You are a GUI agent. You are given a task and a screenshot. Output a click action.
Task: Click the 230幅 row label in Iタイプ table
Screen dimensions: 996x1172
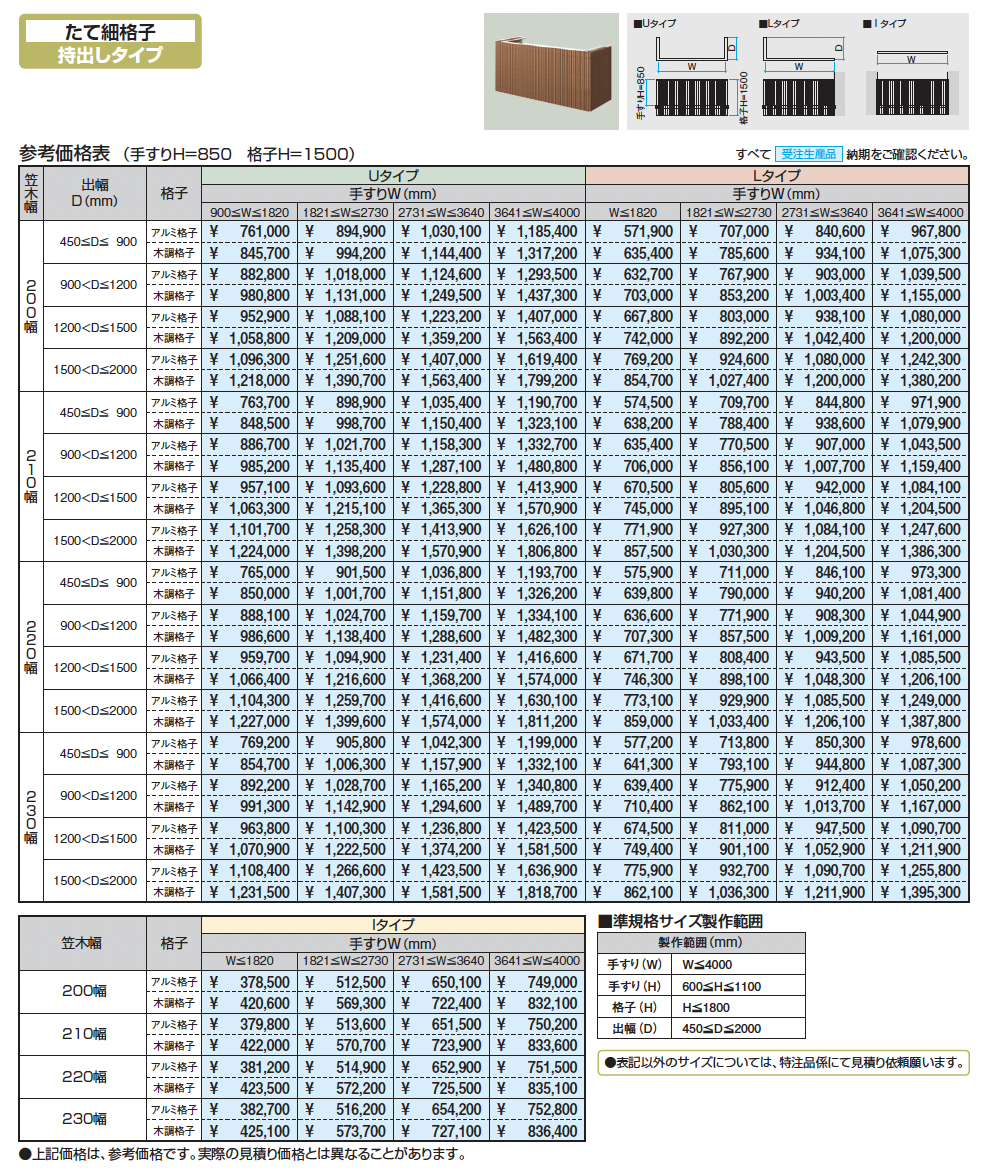83,1119
